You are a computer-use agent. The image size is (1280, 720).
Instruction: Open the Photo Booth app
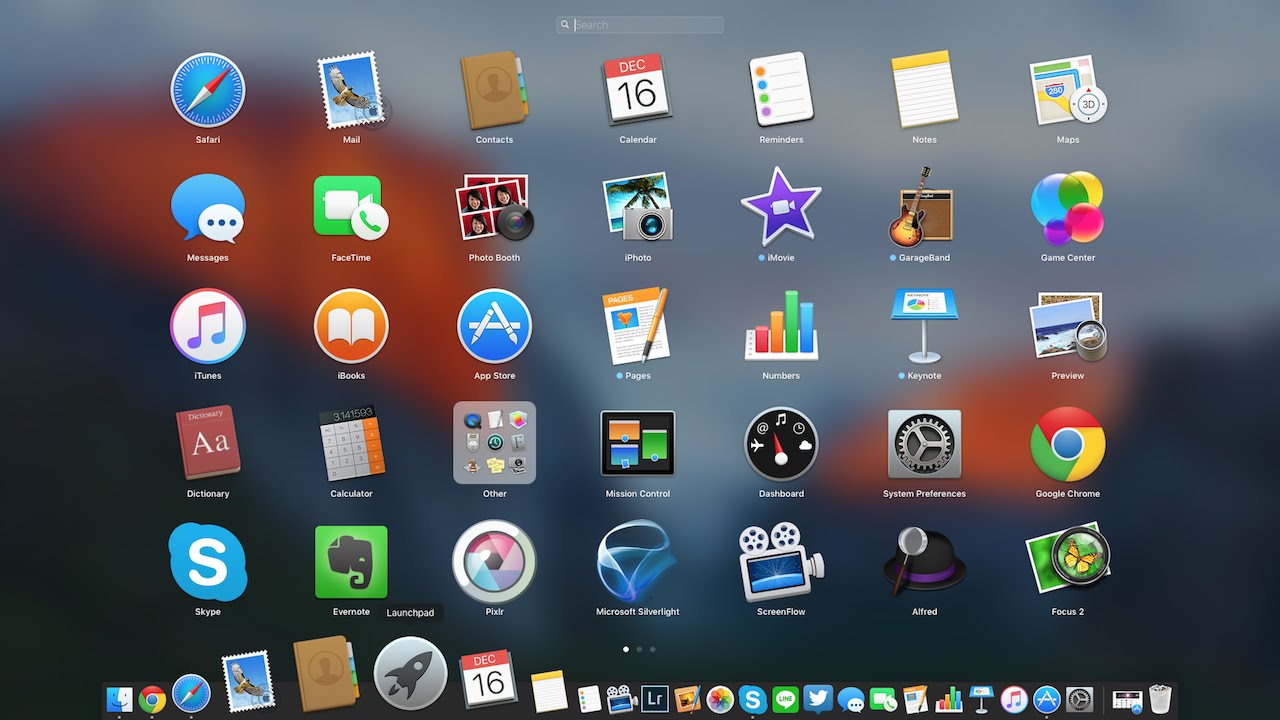[494, 208]
